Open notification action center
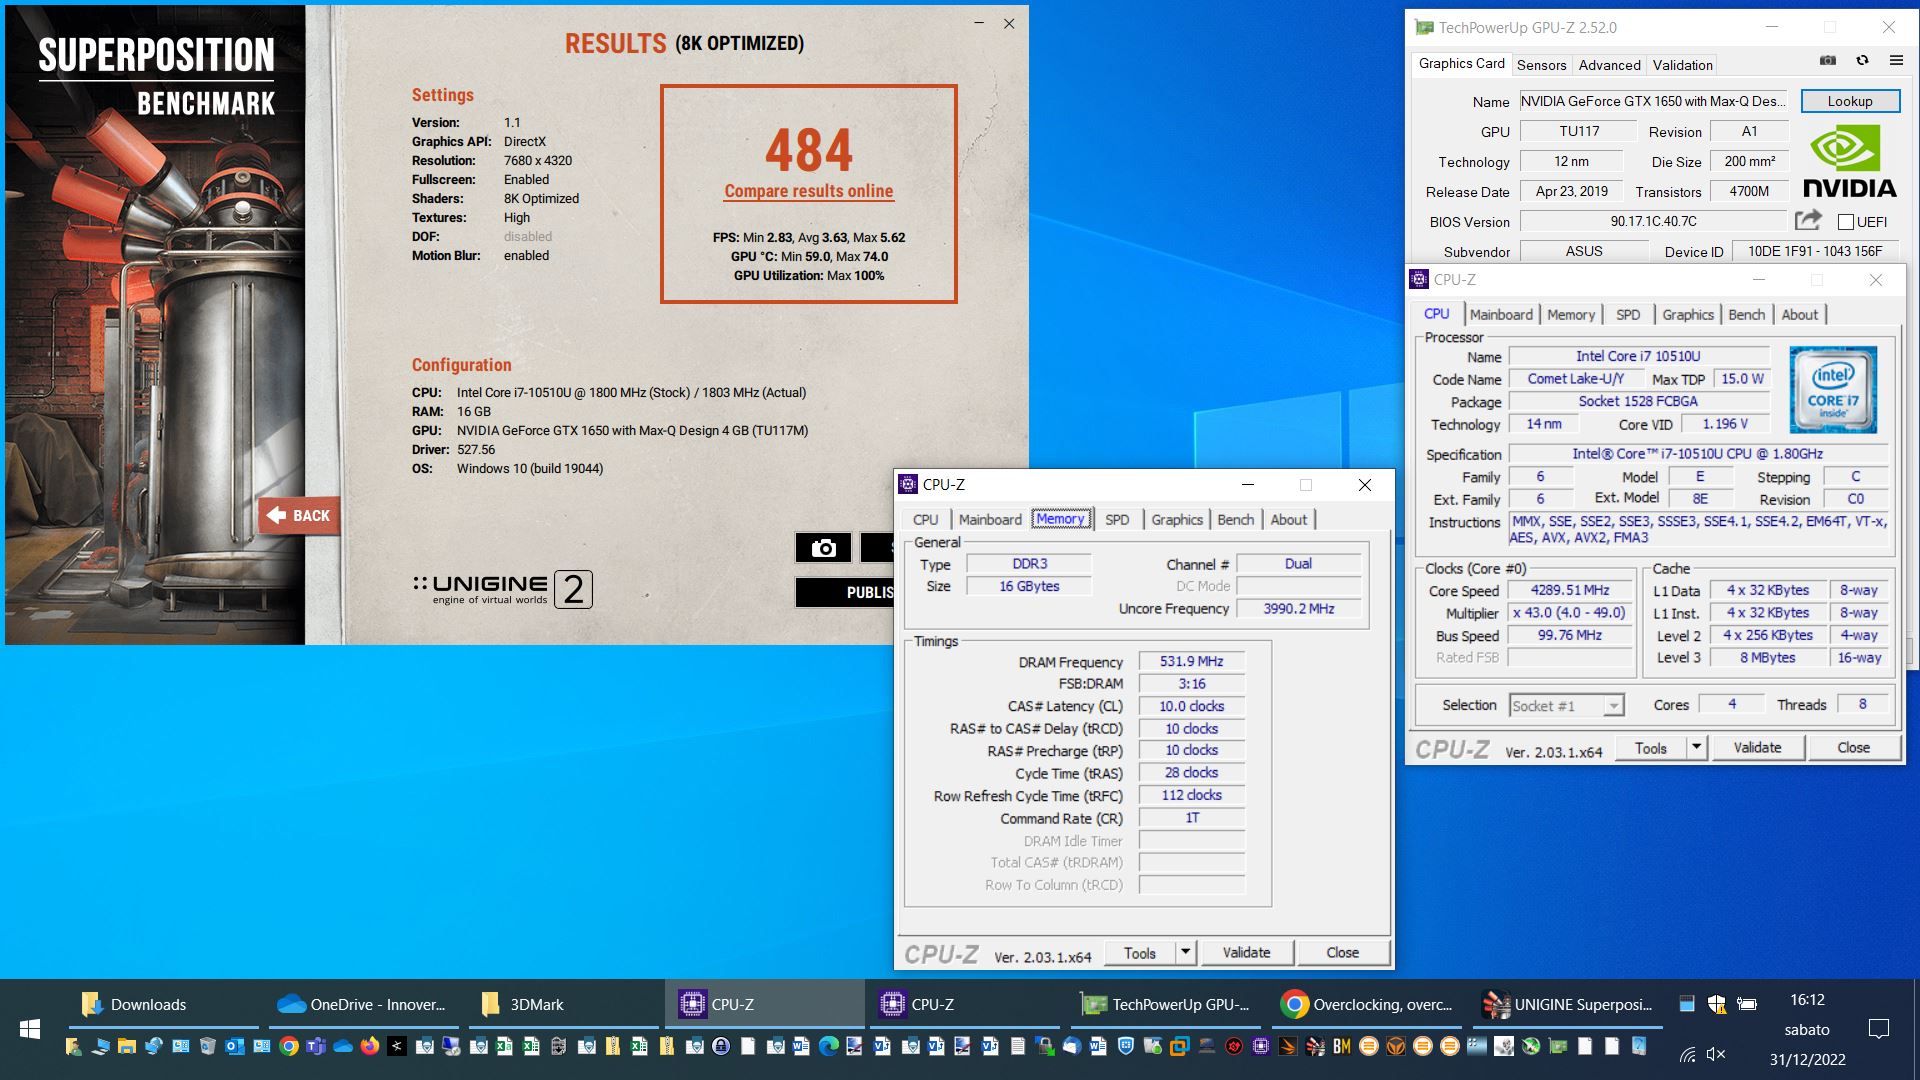Screen dimensions: 1920x1080 (x=1879, y=1029)
